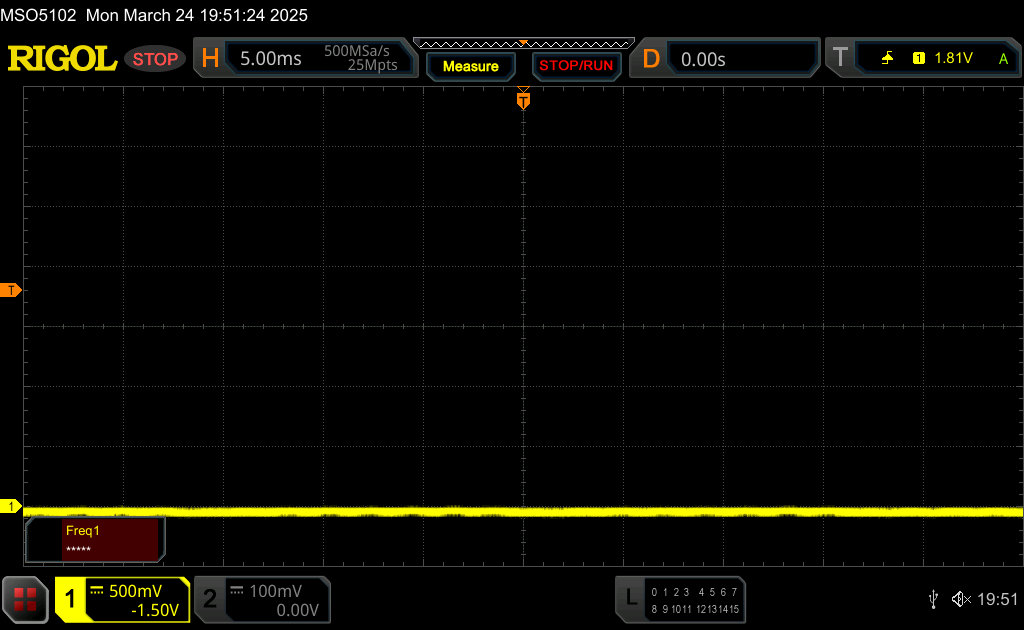
Task: Click the 25Mpts memory depth readout
Action: point(372,65)
